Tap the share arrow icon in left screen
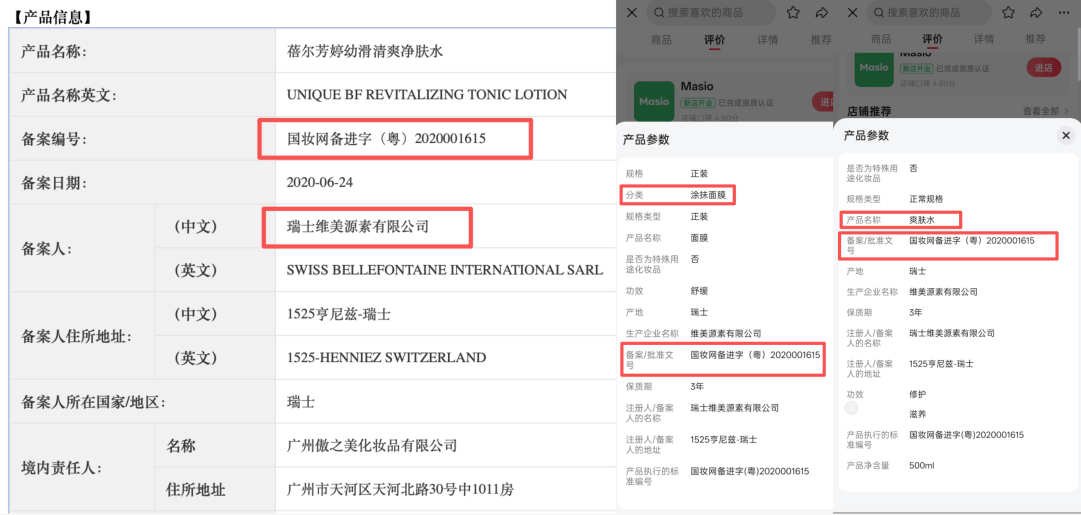1081x515 pixels. click(822, 12)
